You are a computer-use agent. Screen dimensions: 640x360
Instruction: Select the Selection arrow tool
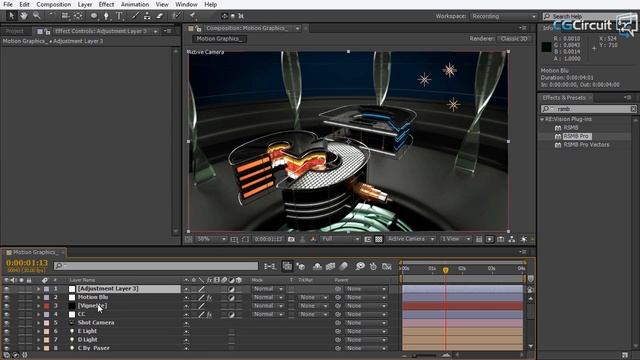11,16
